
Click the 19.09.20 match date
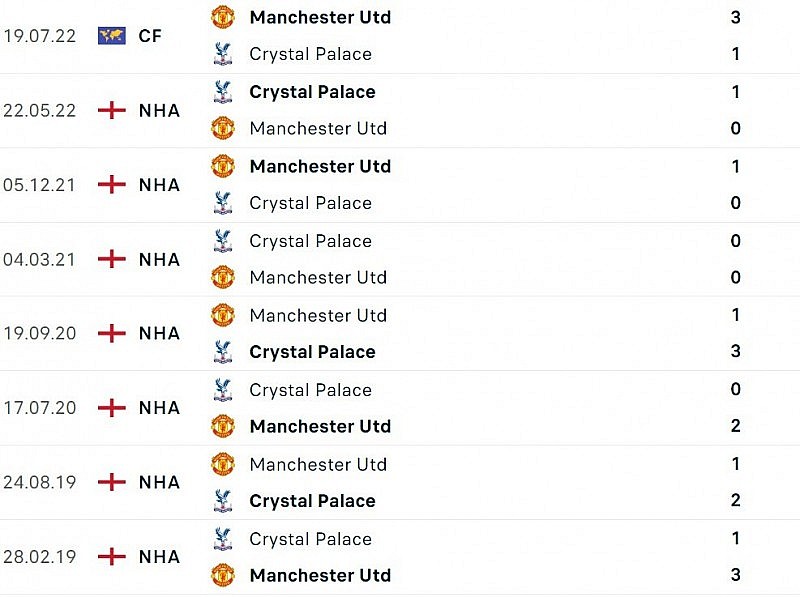[39, 333]
